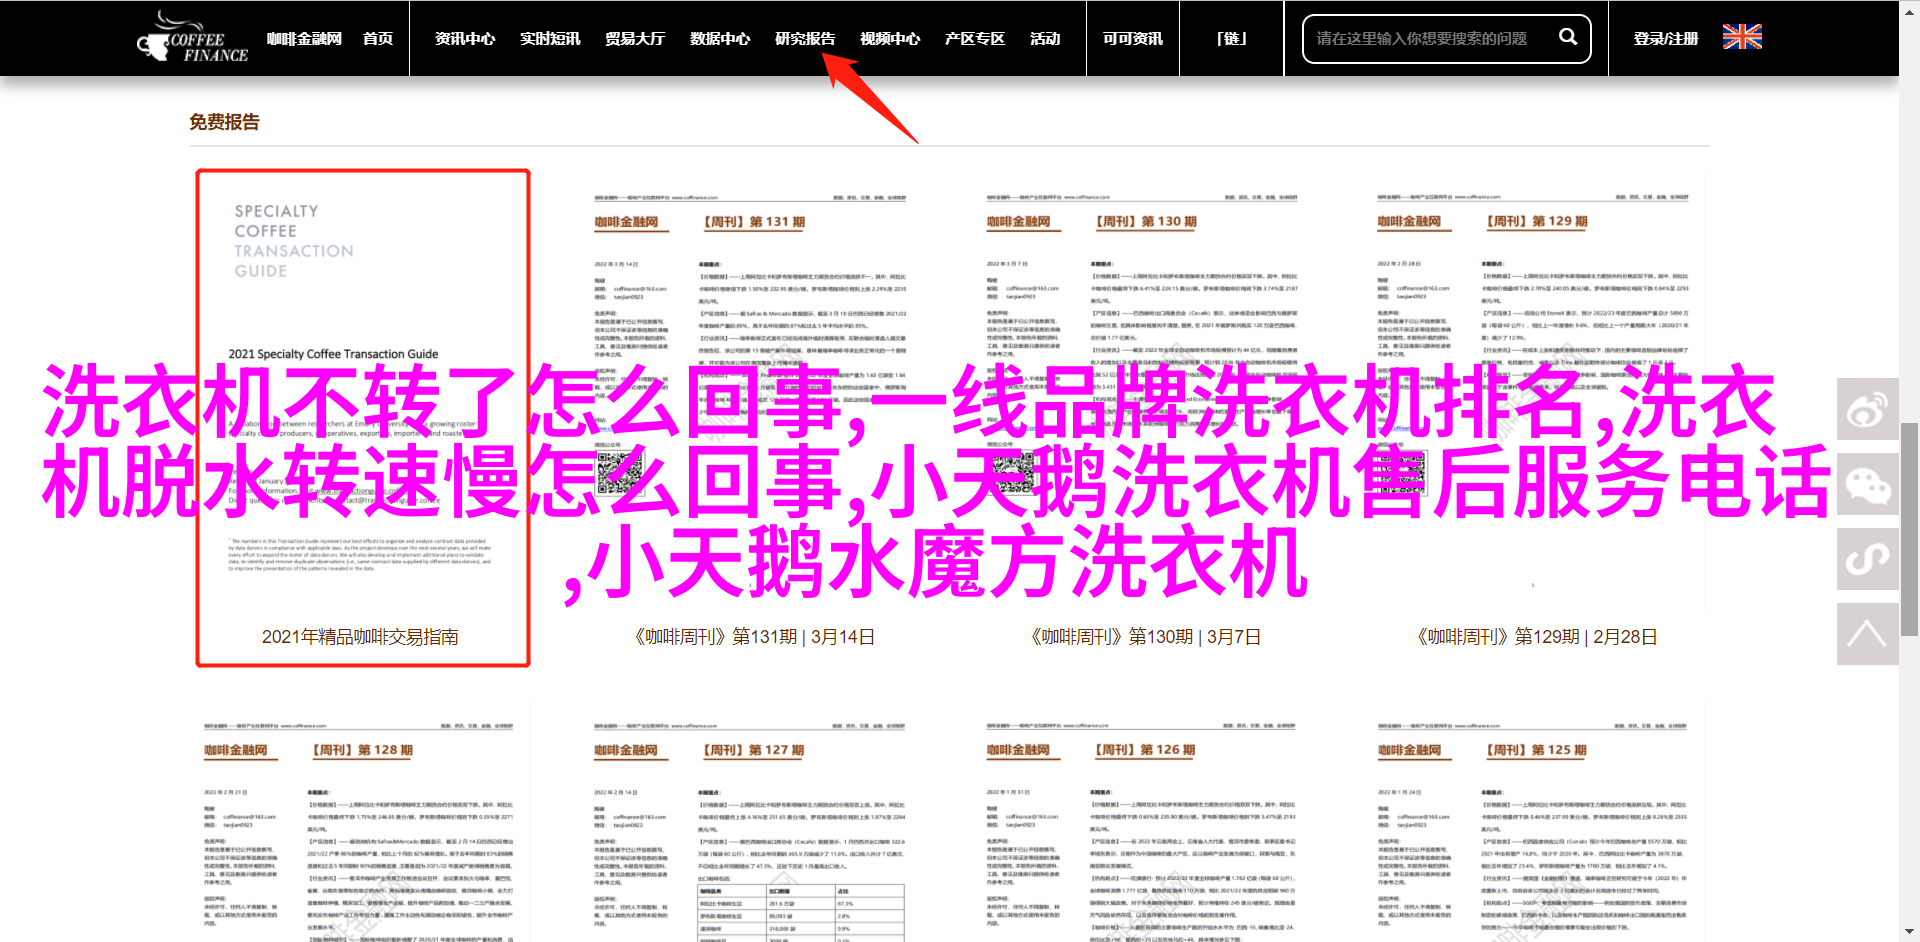Open the 产区专区 navigation item
Image resolution: width=1920 pixels, height=942 pixels.
975,39
